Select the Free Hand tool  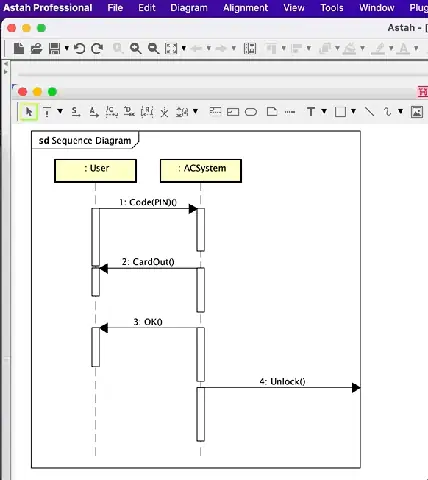[387, 112]
